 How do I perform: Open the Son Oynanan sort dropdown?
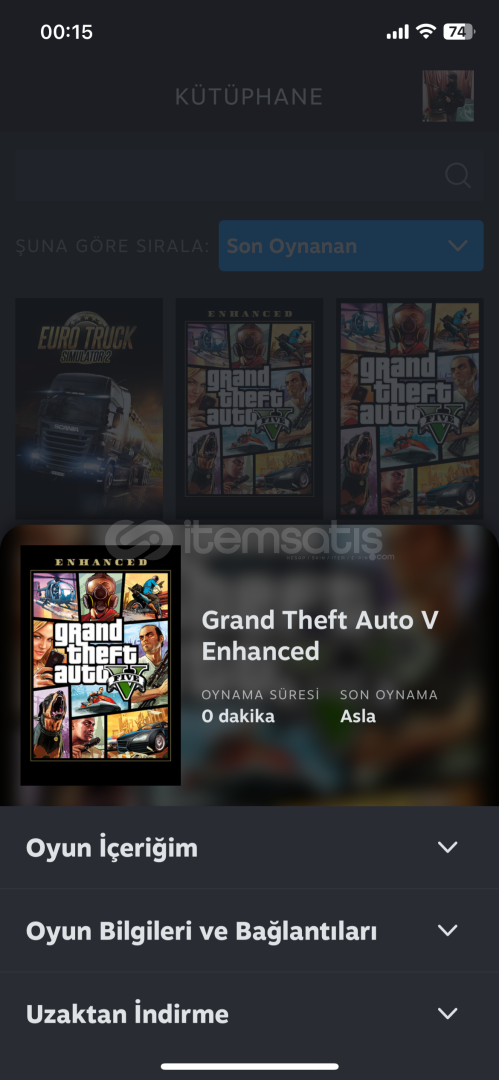tap(351, 246)
